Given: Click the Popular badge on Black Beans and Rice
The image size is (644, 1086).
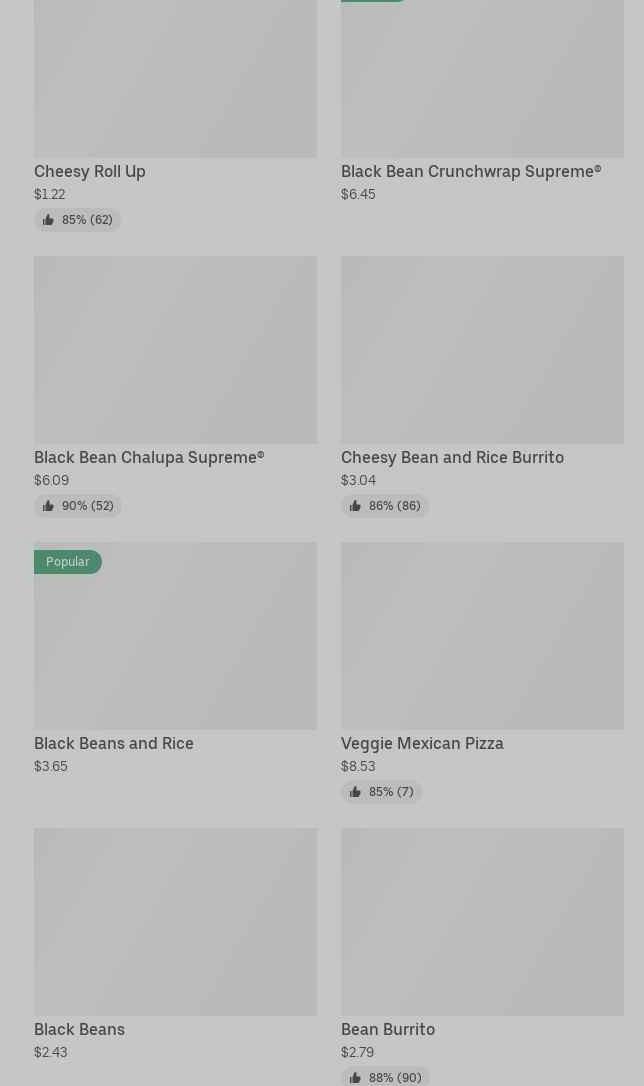Looking at the screenshot, I should pos(68,562).
